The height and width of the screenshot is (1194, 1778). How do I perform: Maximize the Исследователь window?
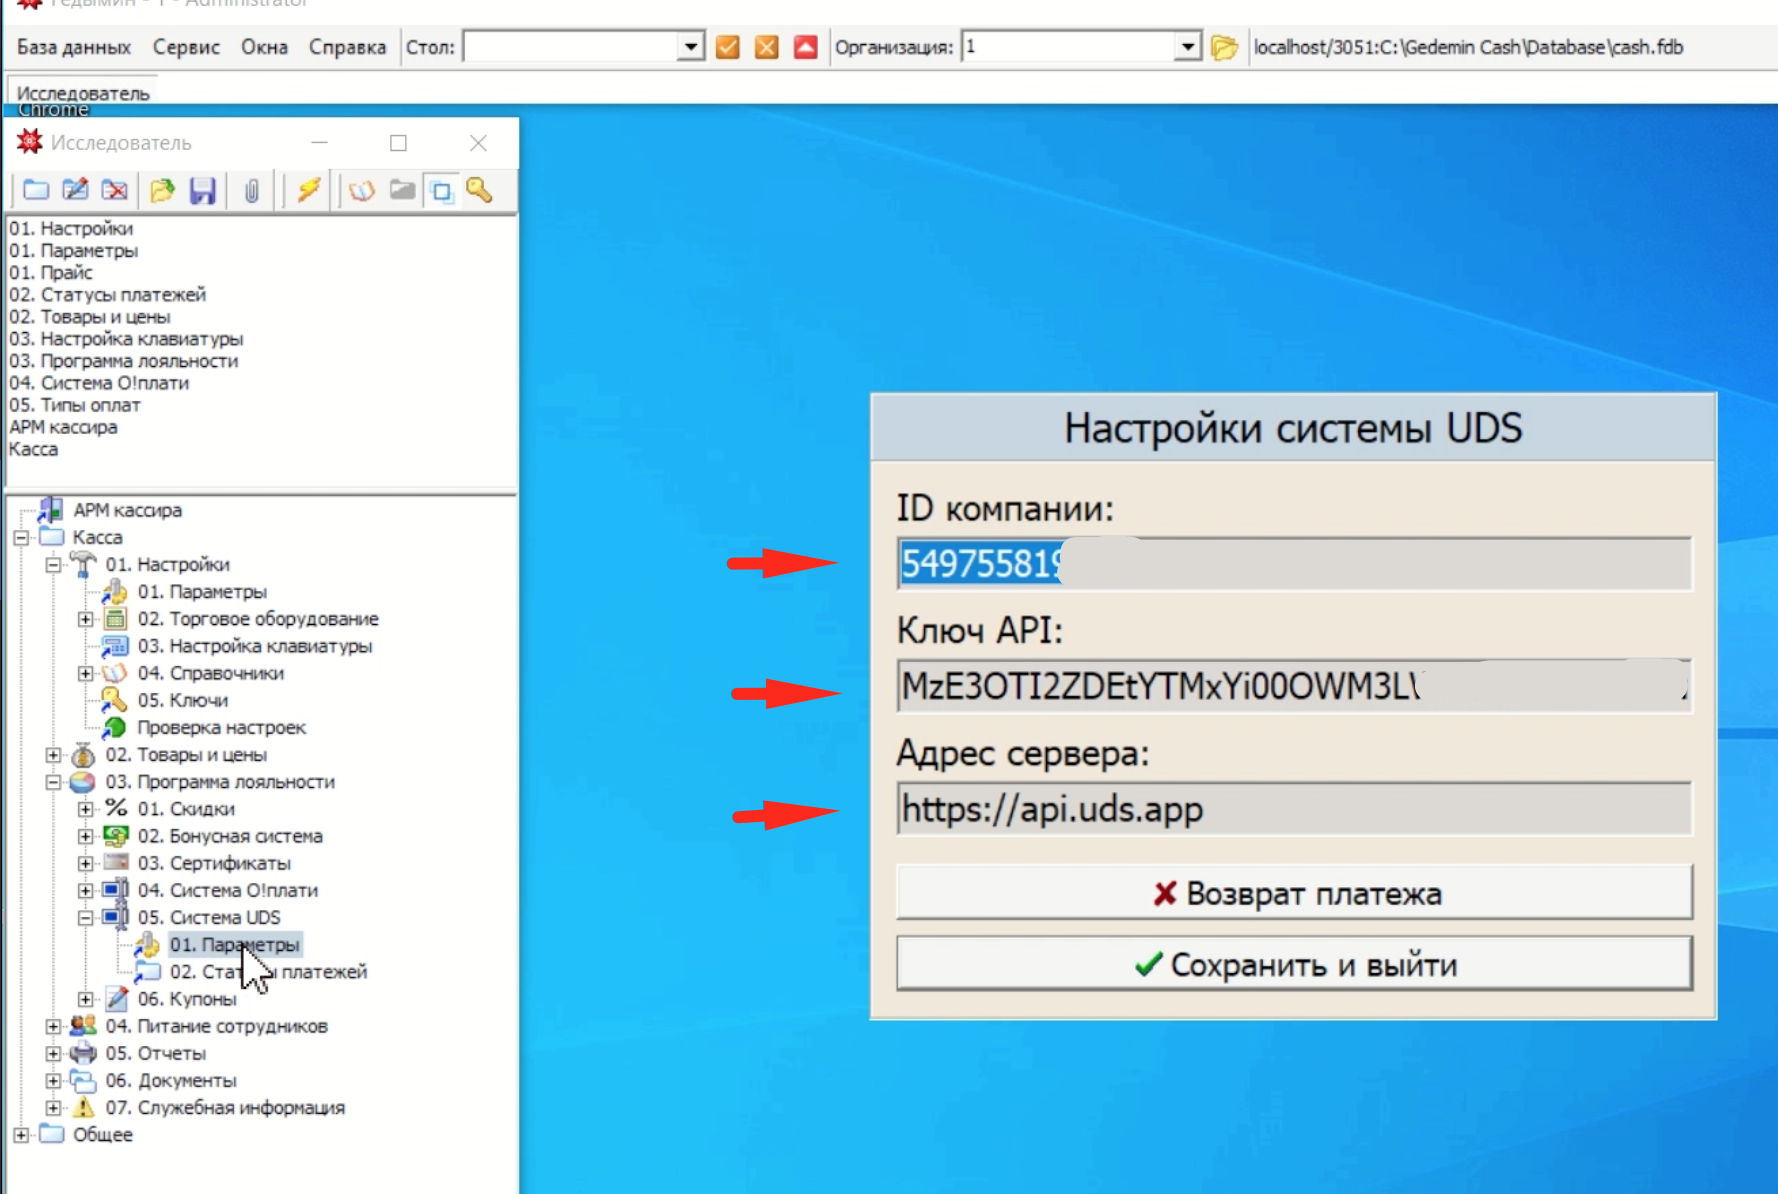click(x=398, y=143)
